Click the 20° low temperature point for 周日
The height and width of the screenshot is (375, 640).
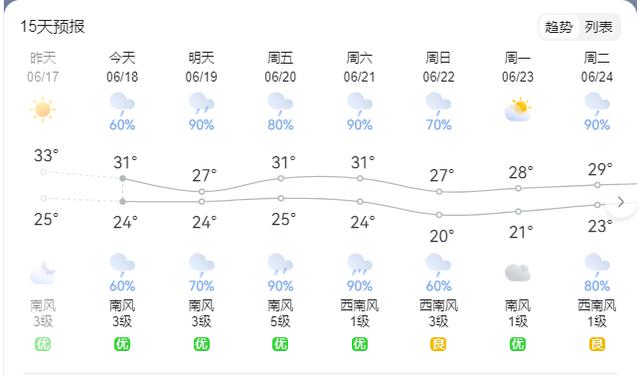[439, 215]
